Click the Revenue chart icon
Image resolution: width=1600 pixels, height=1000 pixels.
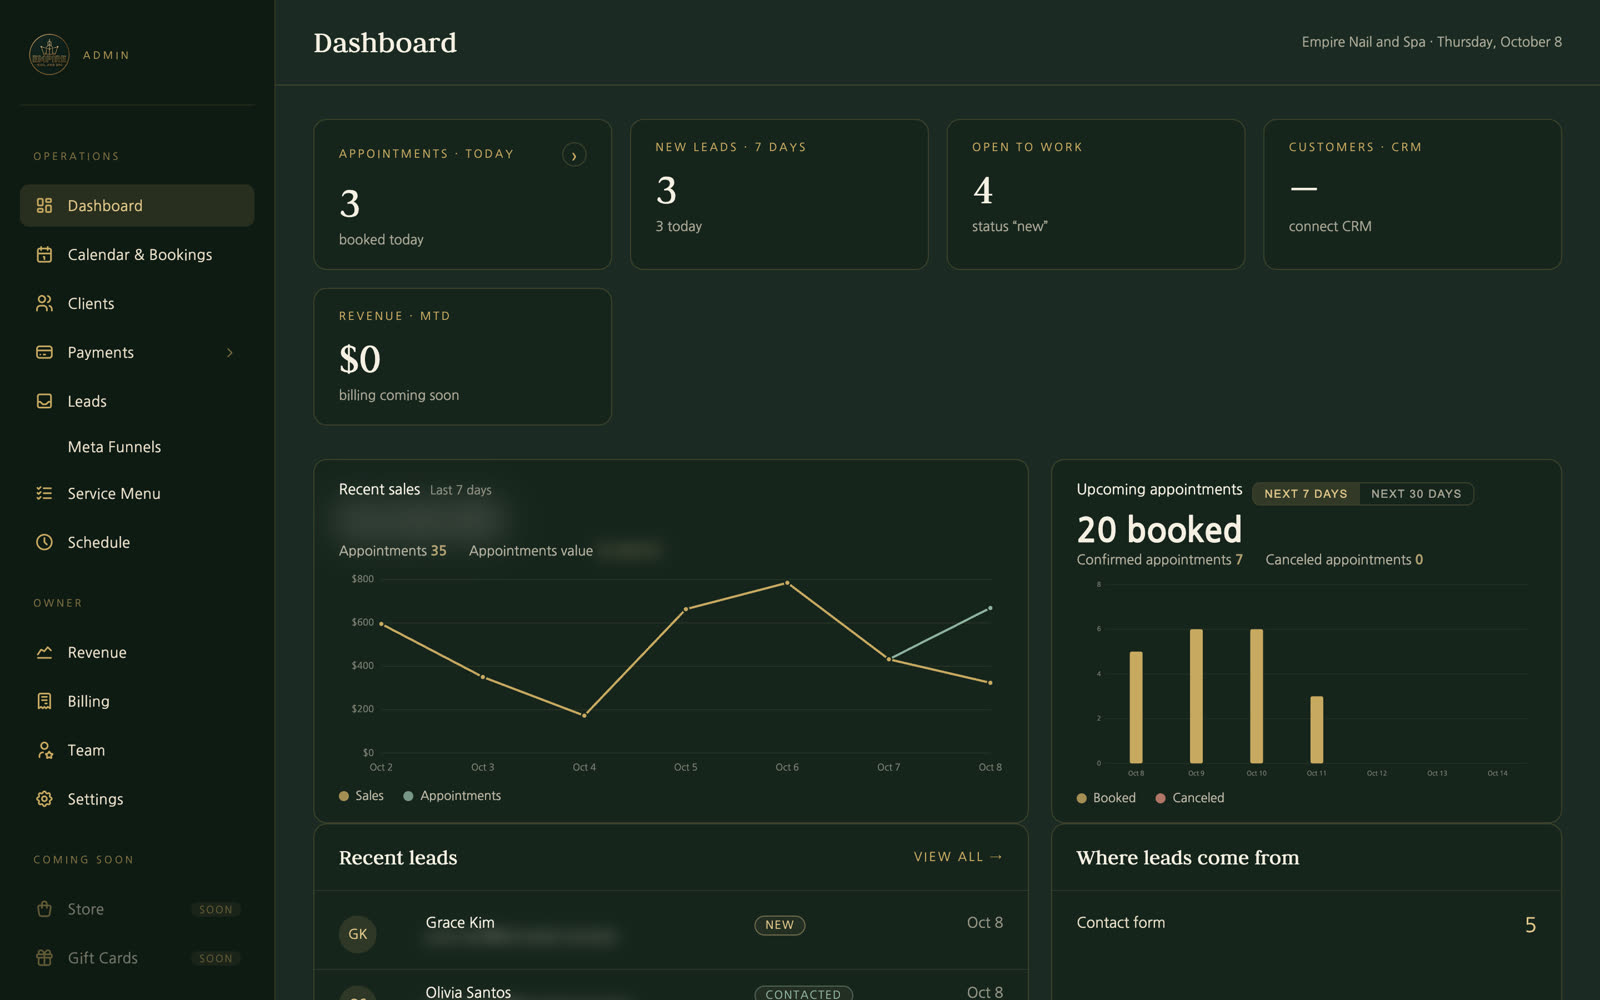pos(44,652)
